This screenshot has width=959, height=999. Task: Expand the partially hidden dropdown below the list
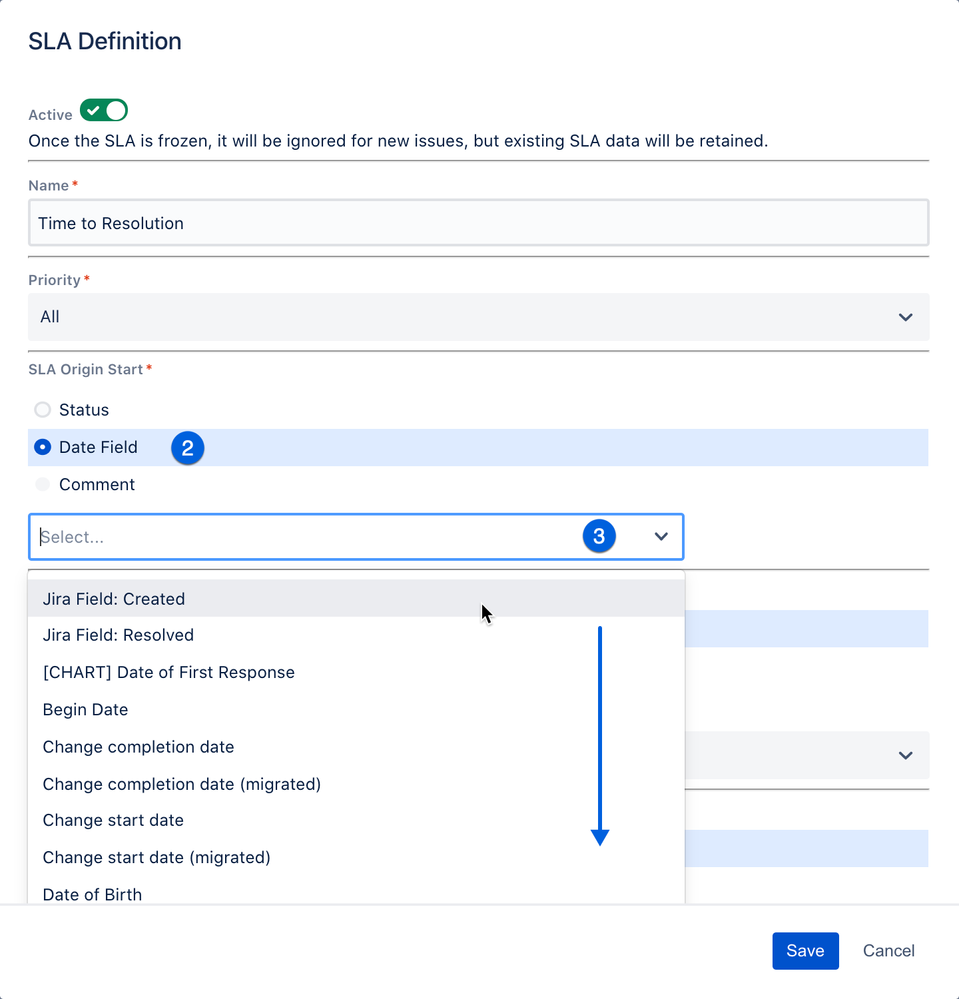[905, 755]
